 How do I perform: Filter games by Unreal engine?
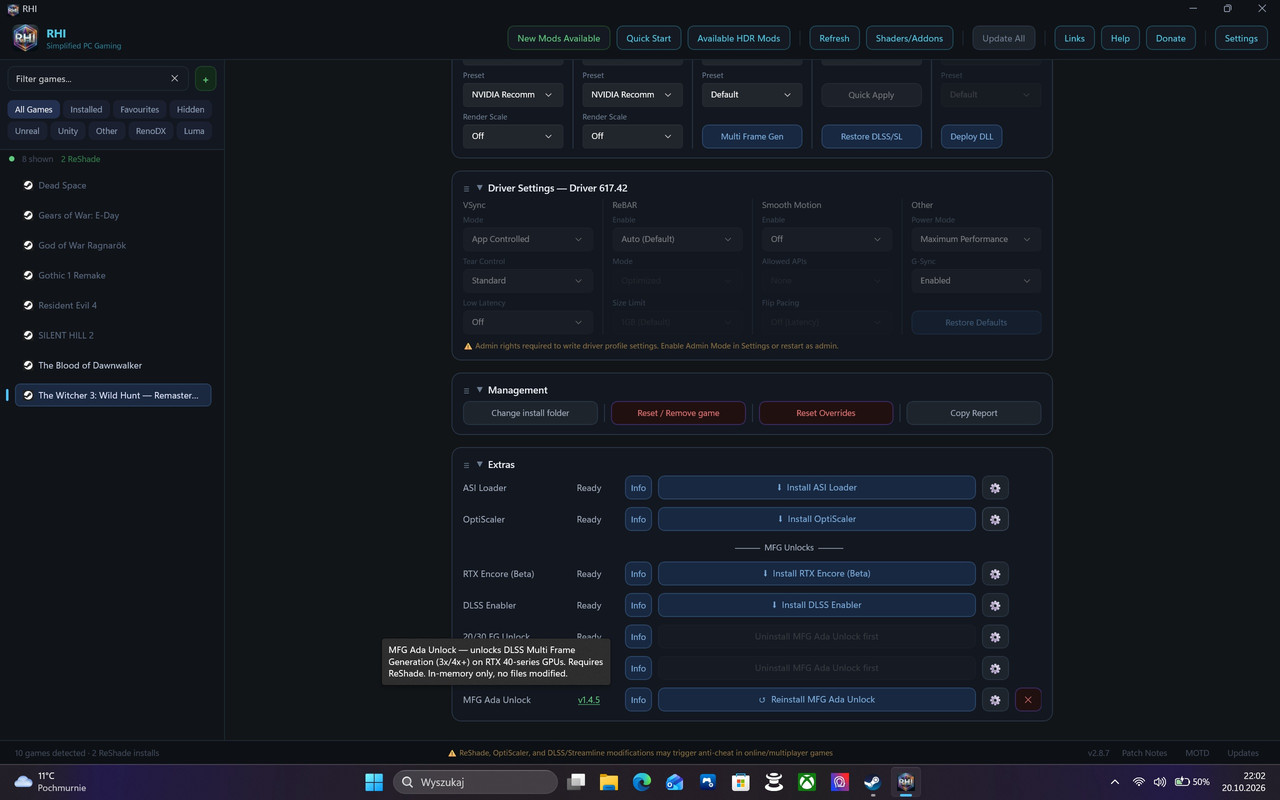click(x=27, y=131)
